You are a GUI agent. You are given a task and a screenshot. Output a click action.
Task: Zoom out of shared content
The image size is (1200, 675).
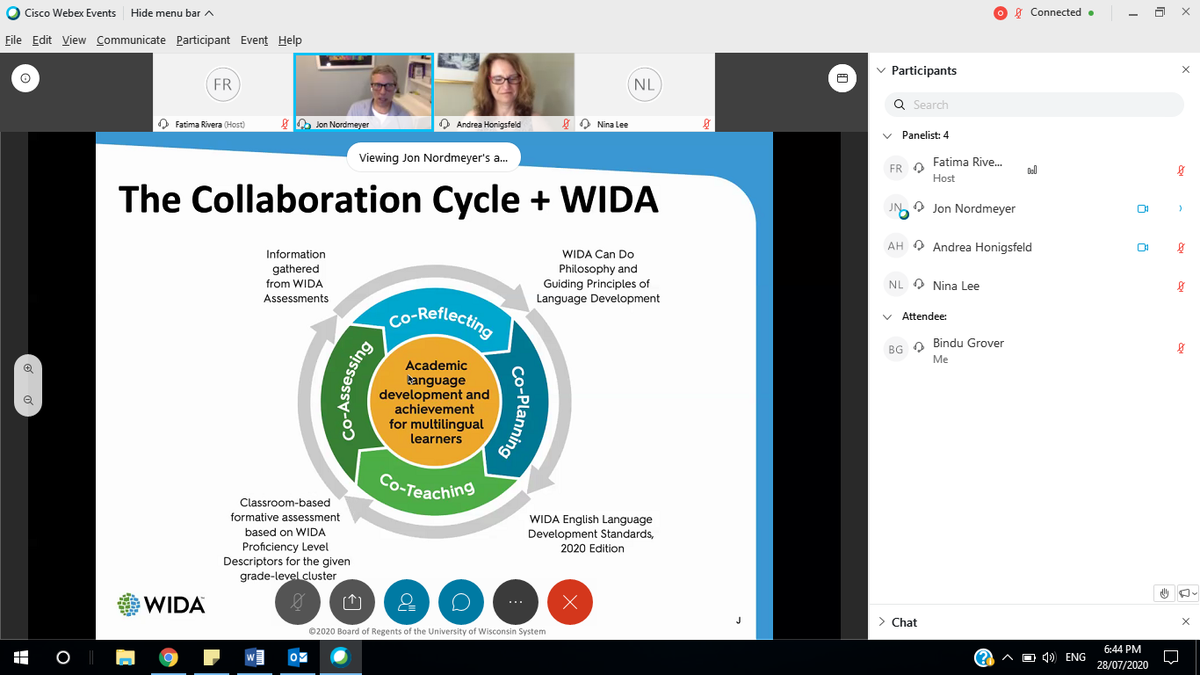pos(28,400)
